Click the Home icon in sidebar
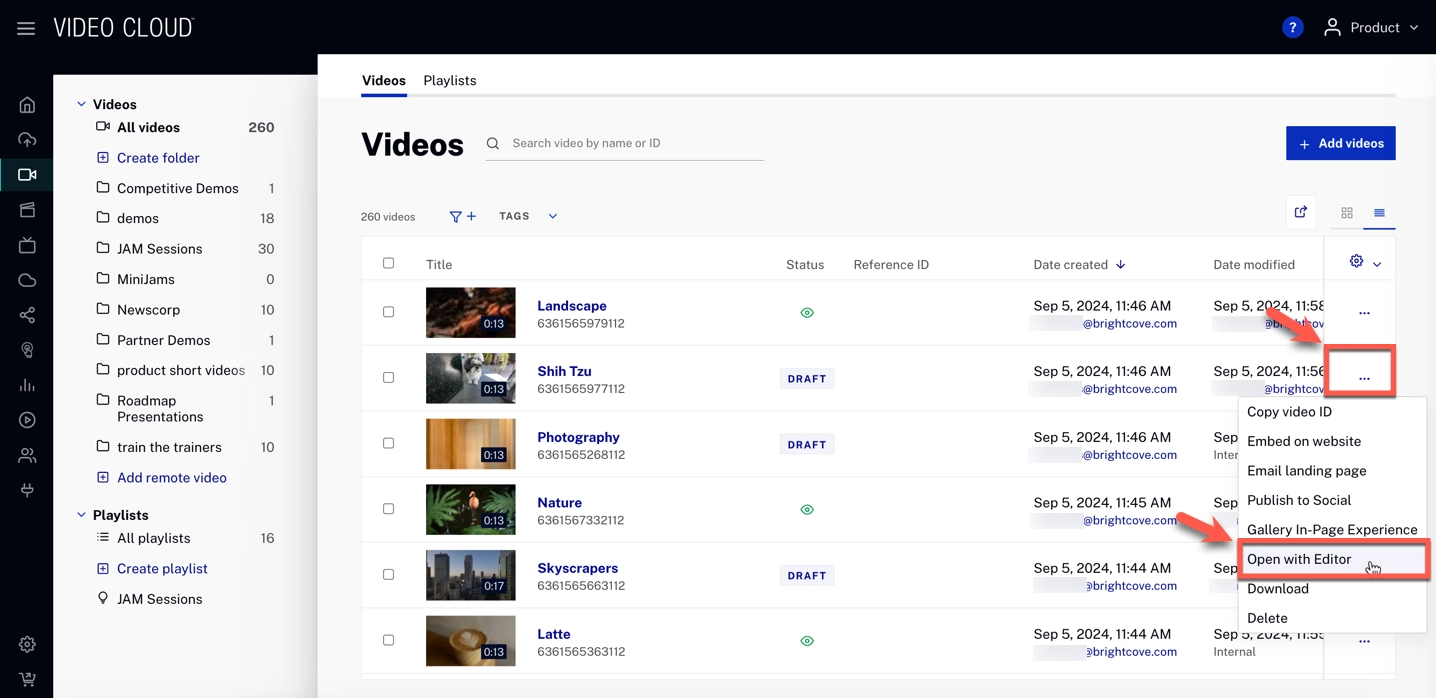 point(27,105)
